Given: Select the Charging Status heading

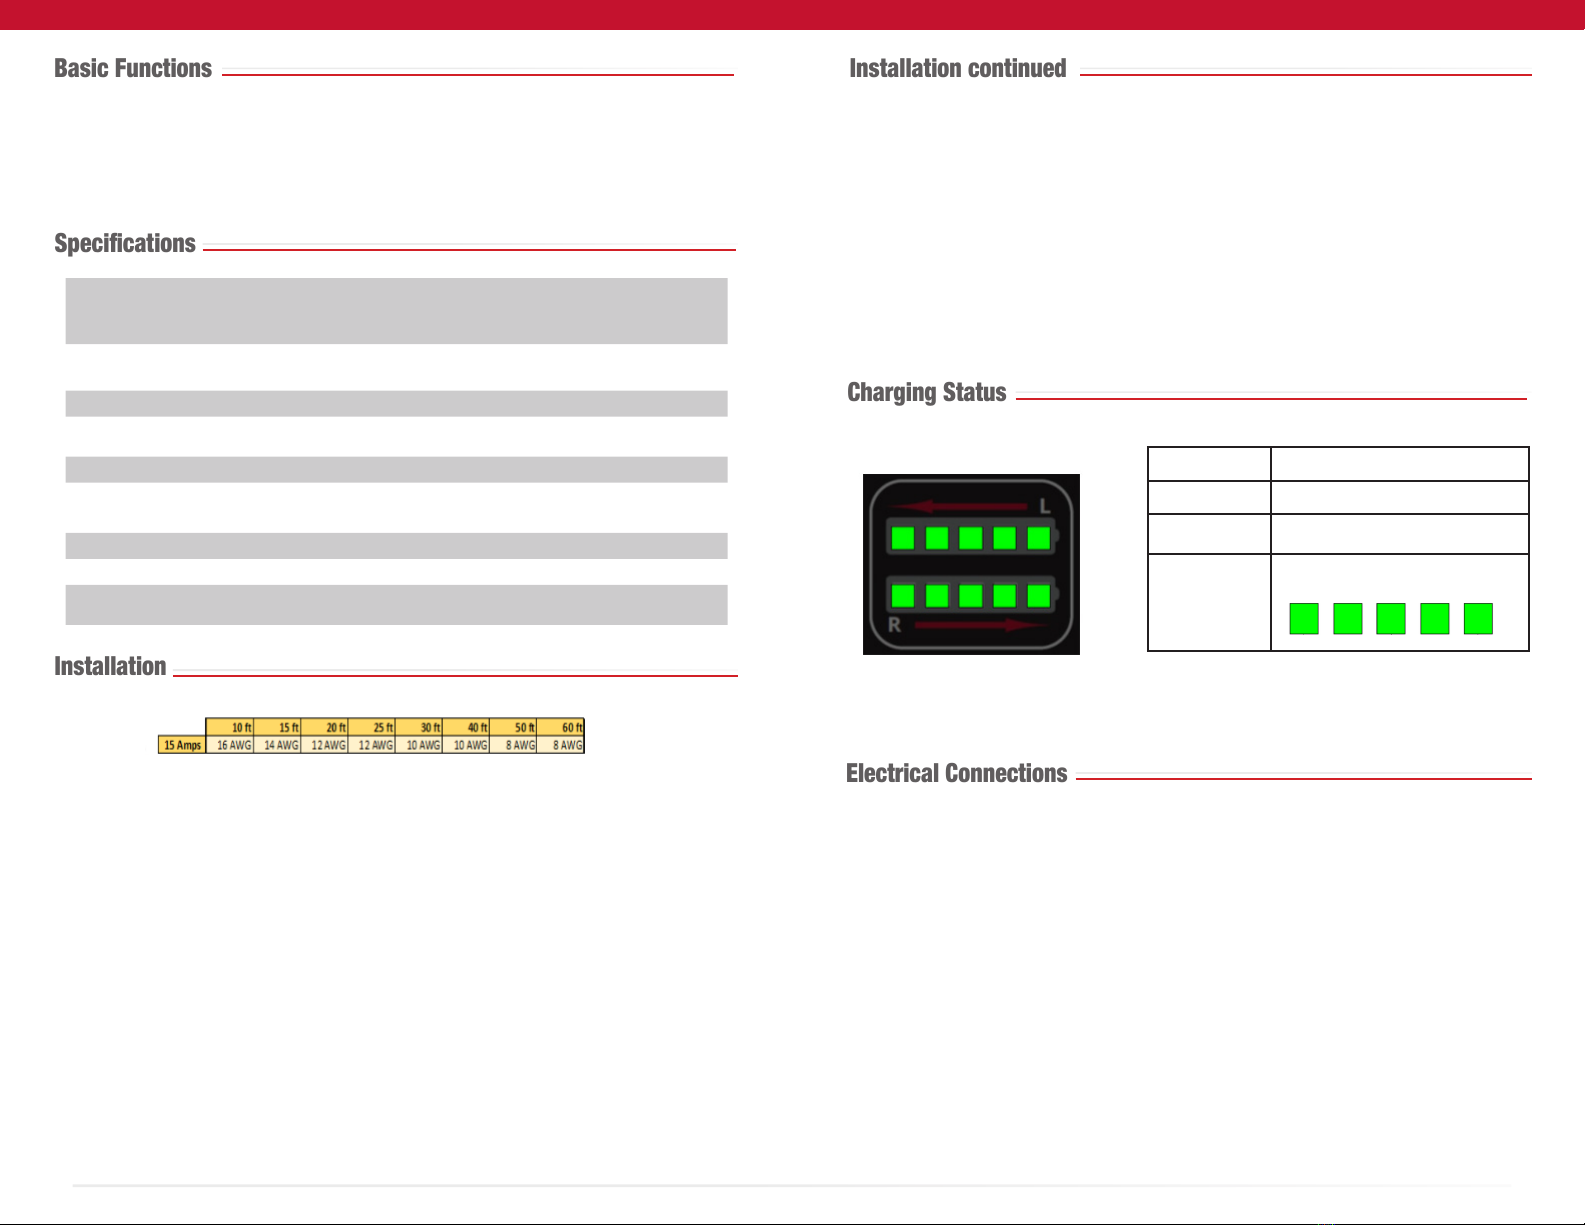Looking at the screenshot, I should (927, 392).
